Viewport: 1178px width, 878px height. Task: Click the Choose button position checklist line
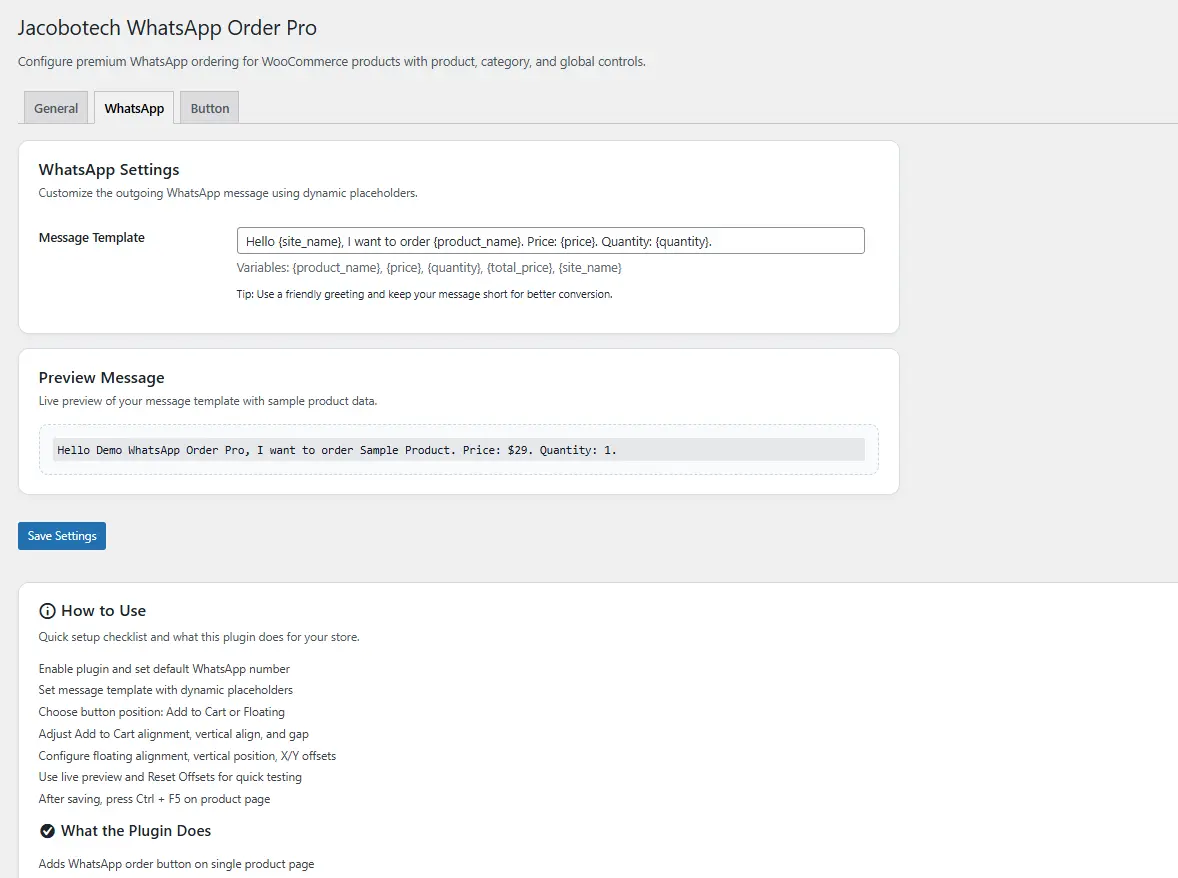click(x=162, y=712)
